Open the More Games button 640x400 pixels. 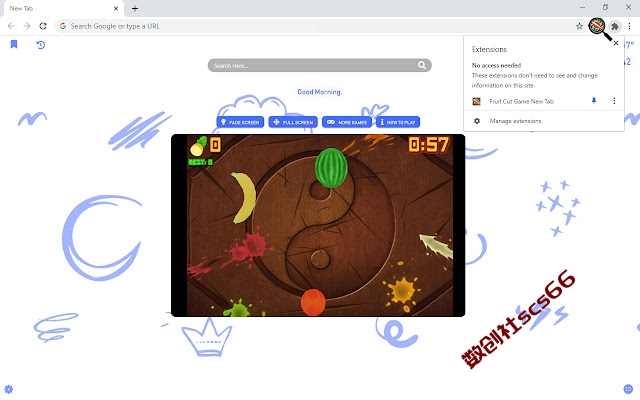(x=347, y=122)
